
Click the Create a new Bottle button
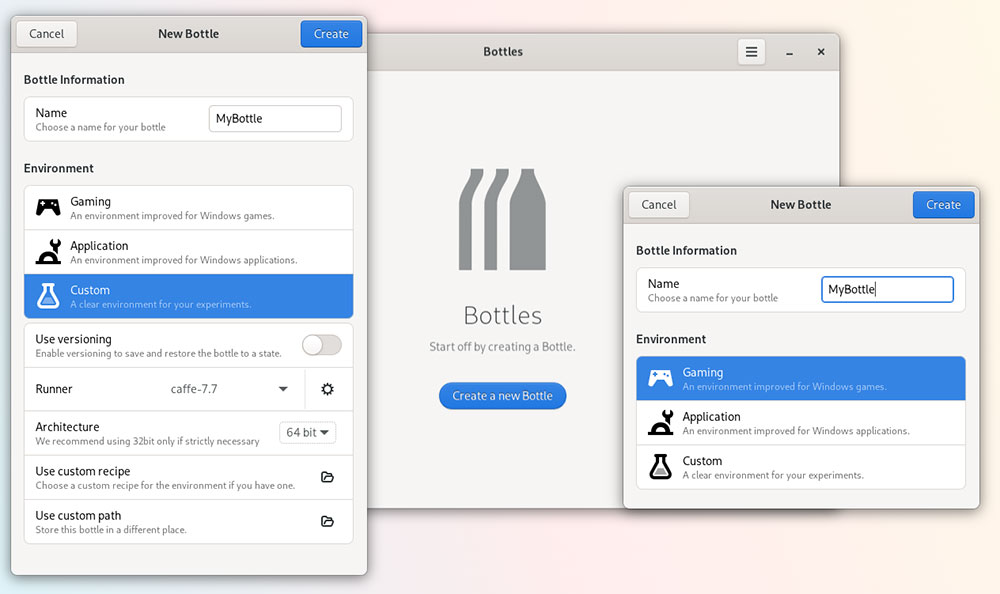(503, 396)
